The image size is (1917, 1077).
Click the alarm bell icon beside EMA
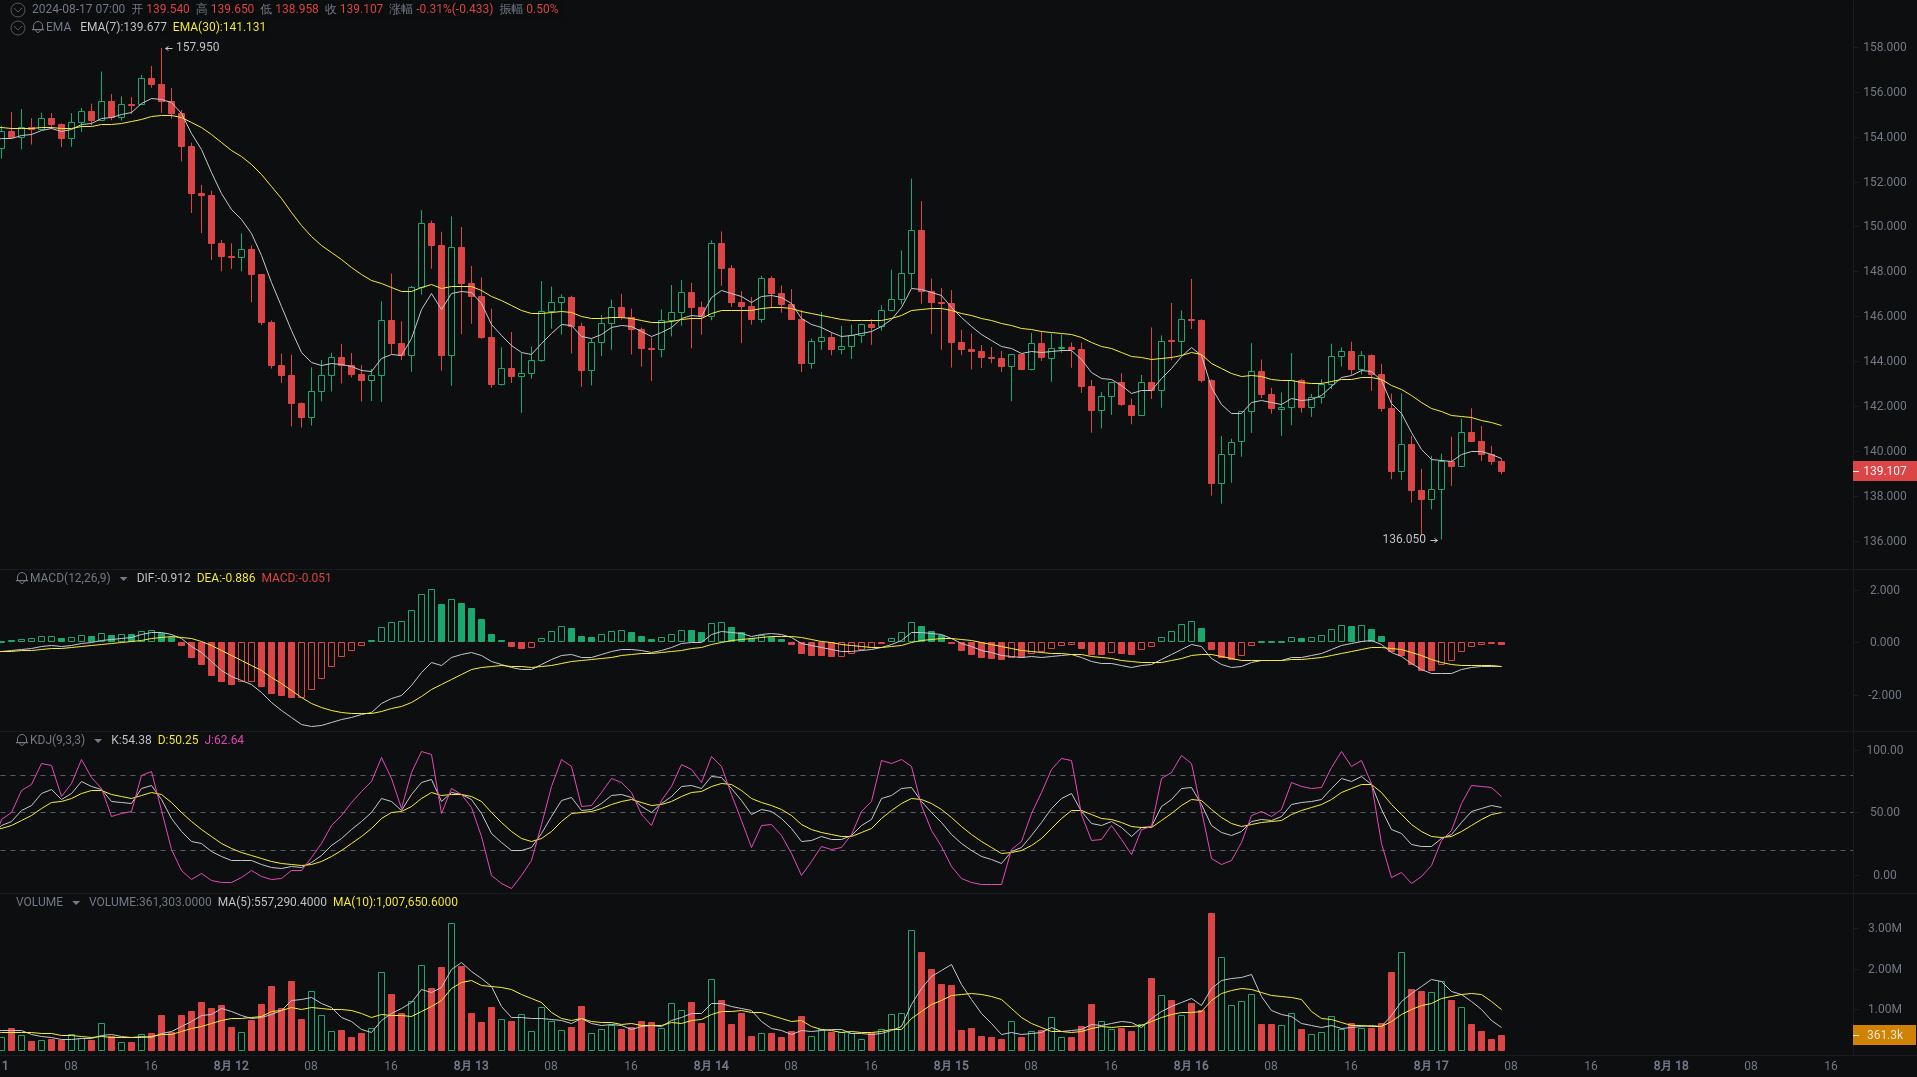[38, 27]
